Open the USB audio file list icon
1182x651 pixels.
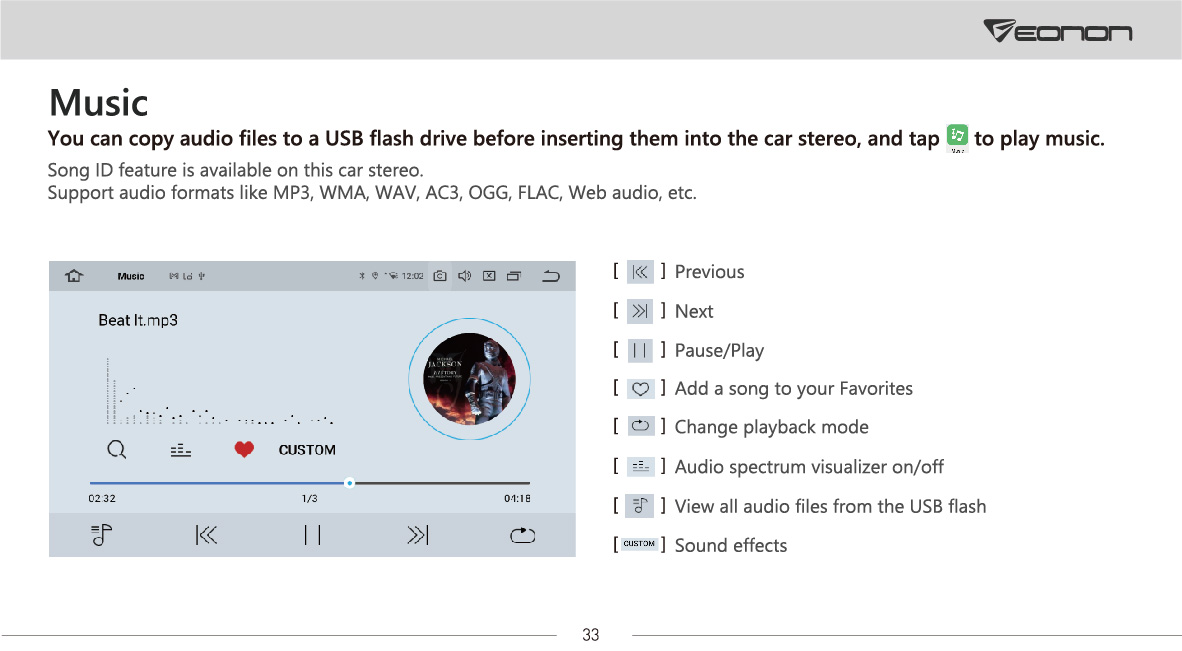[x=101, y=536]
